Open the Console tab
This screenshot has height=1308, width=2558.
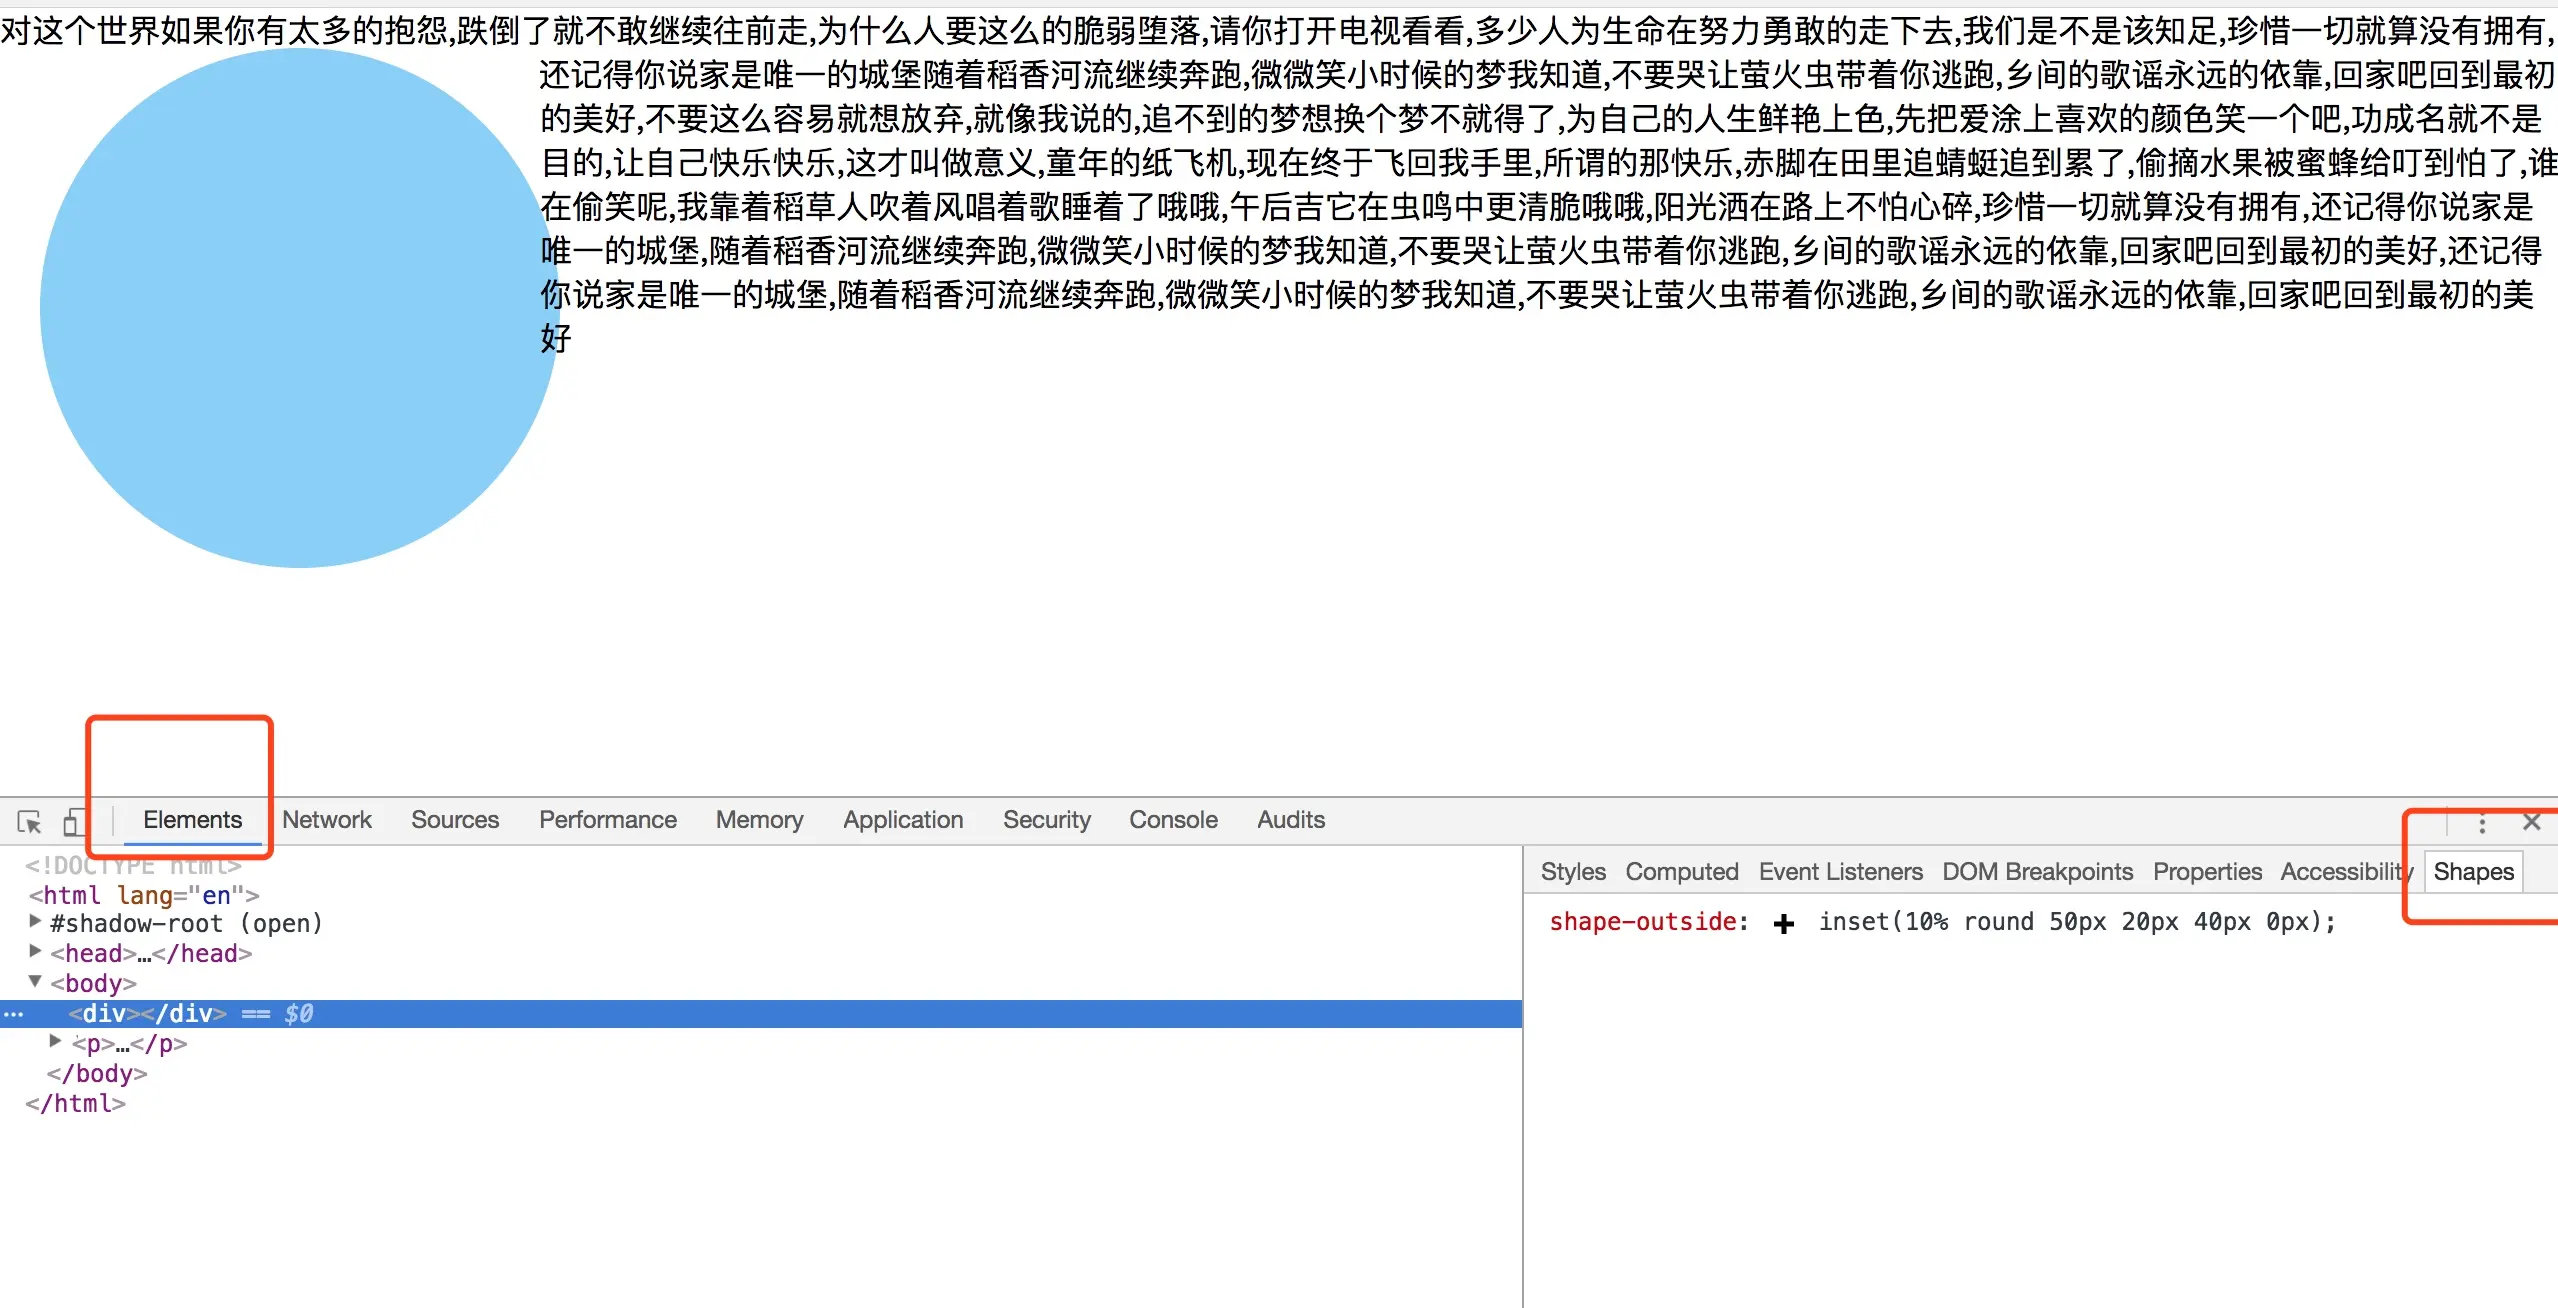1172,820
